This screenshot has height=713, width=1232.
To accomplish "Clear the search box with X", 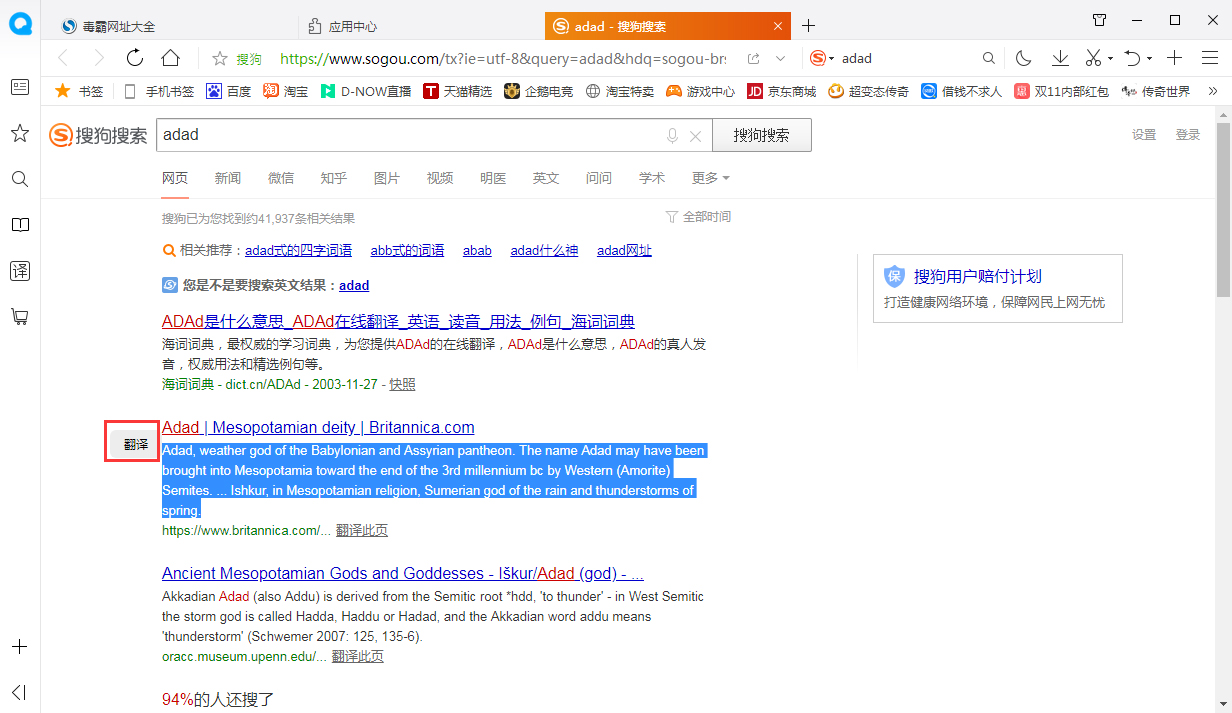I will (696, 136).
